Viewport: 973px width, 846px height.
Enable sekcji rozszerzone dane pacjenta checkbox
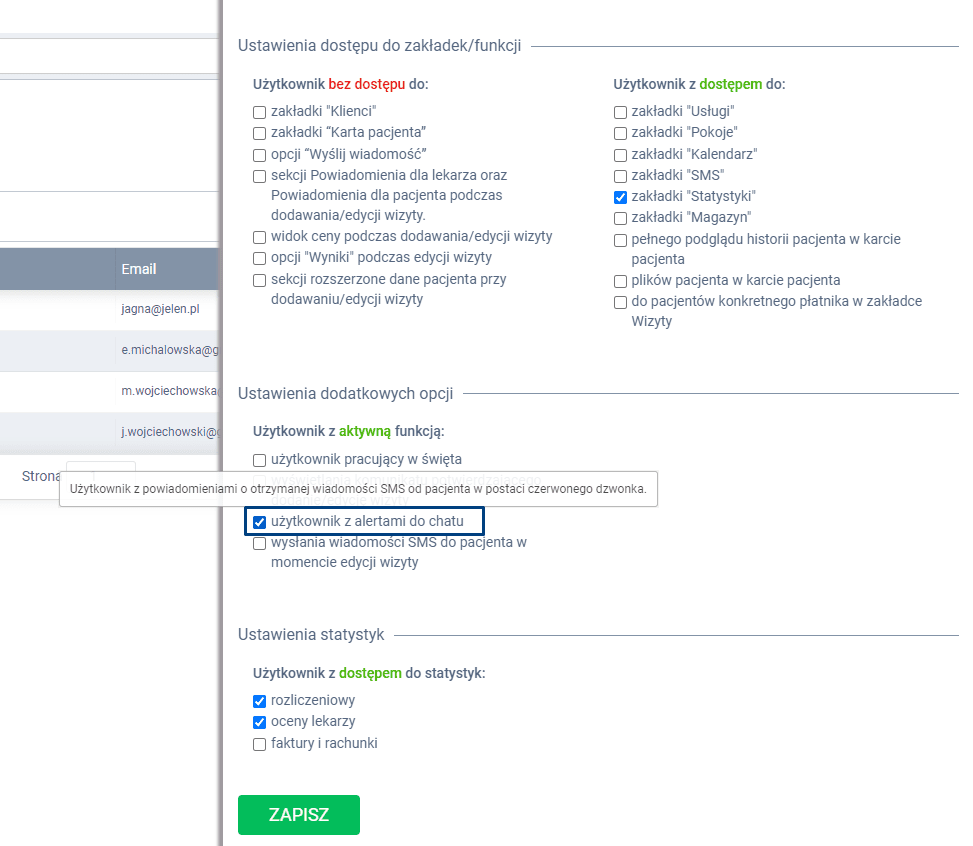[x=259, y=279]
